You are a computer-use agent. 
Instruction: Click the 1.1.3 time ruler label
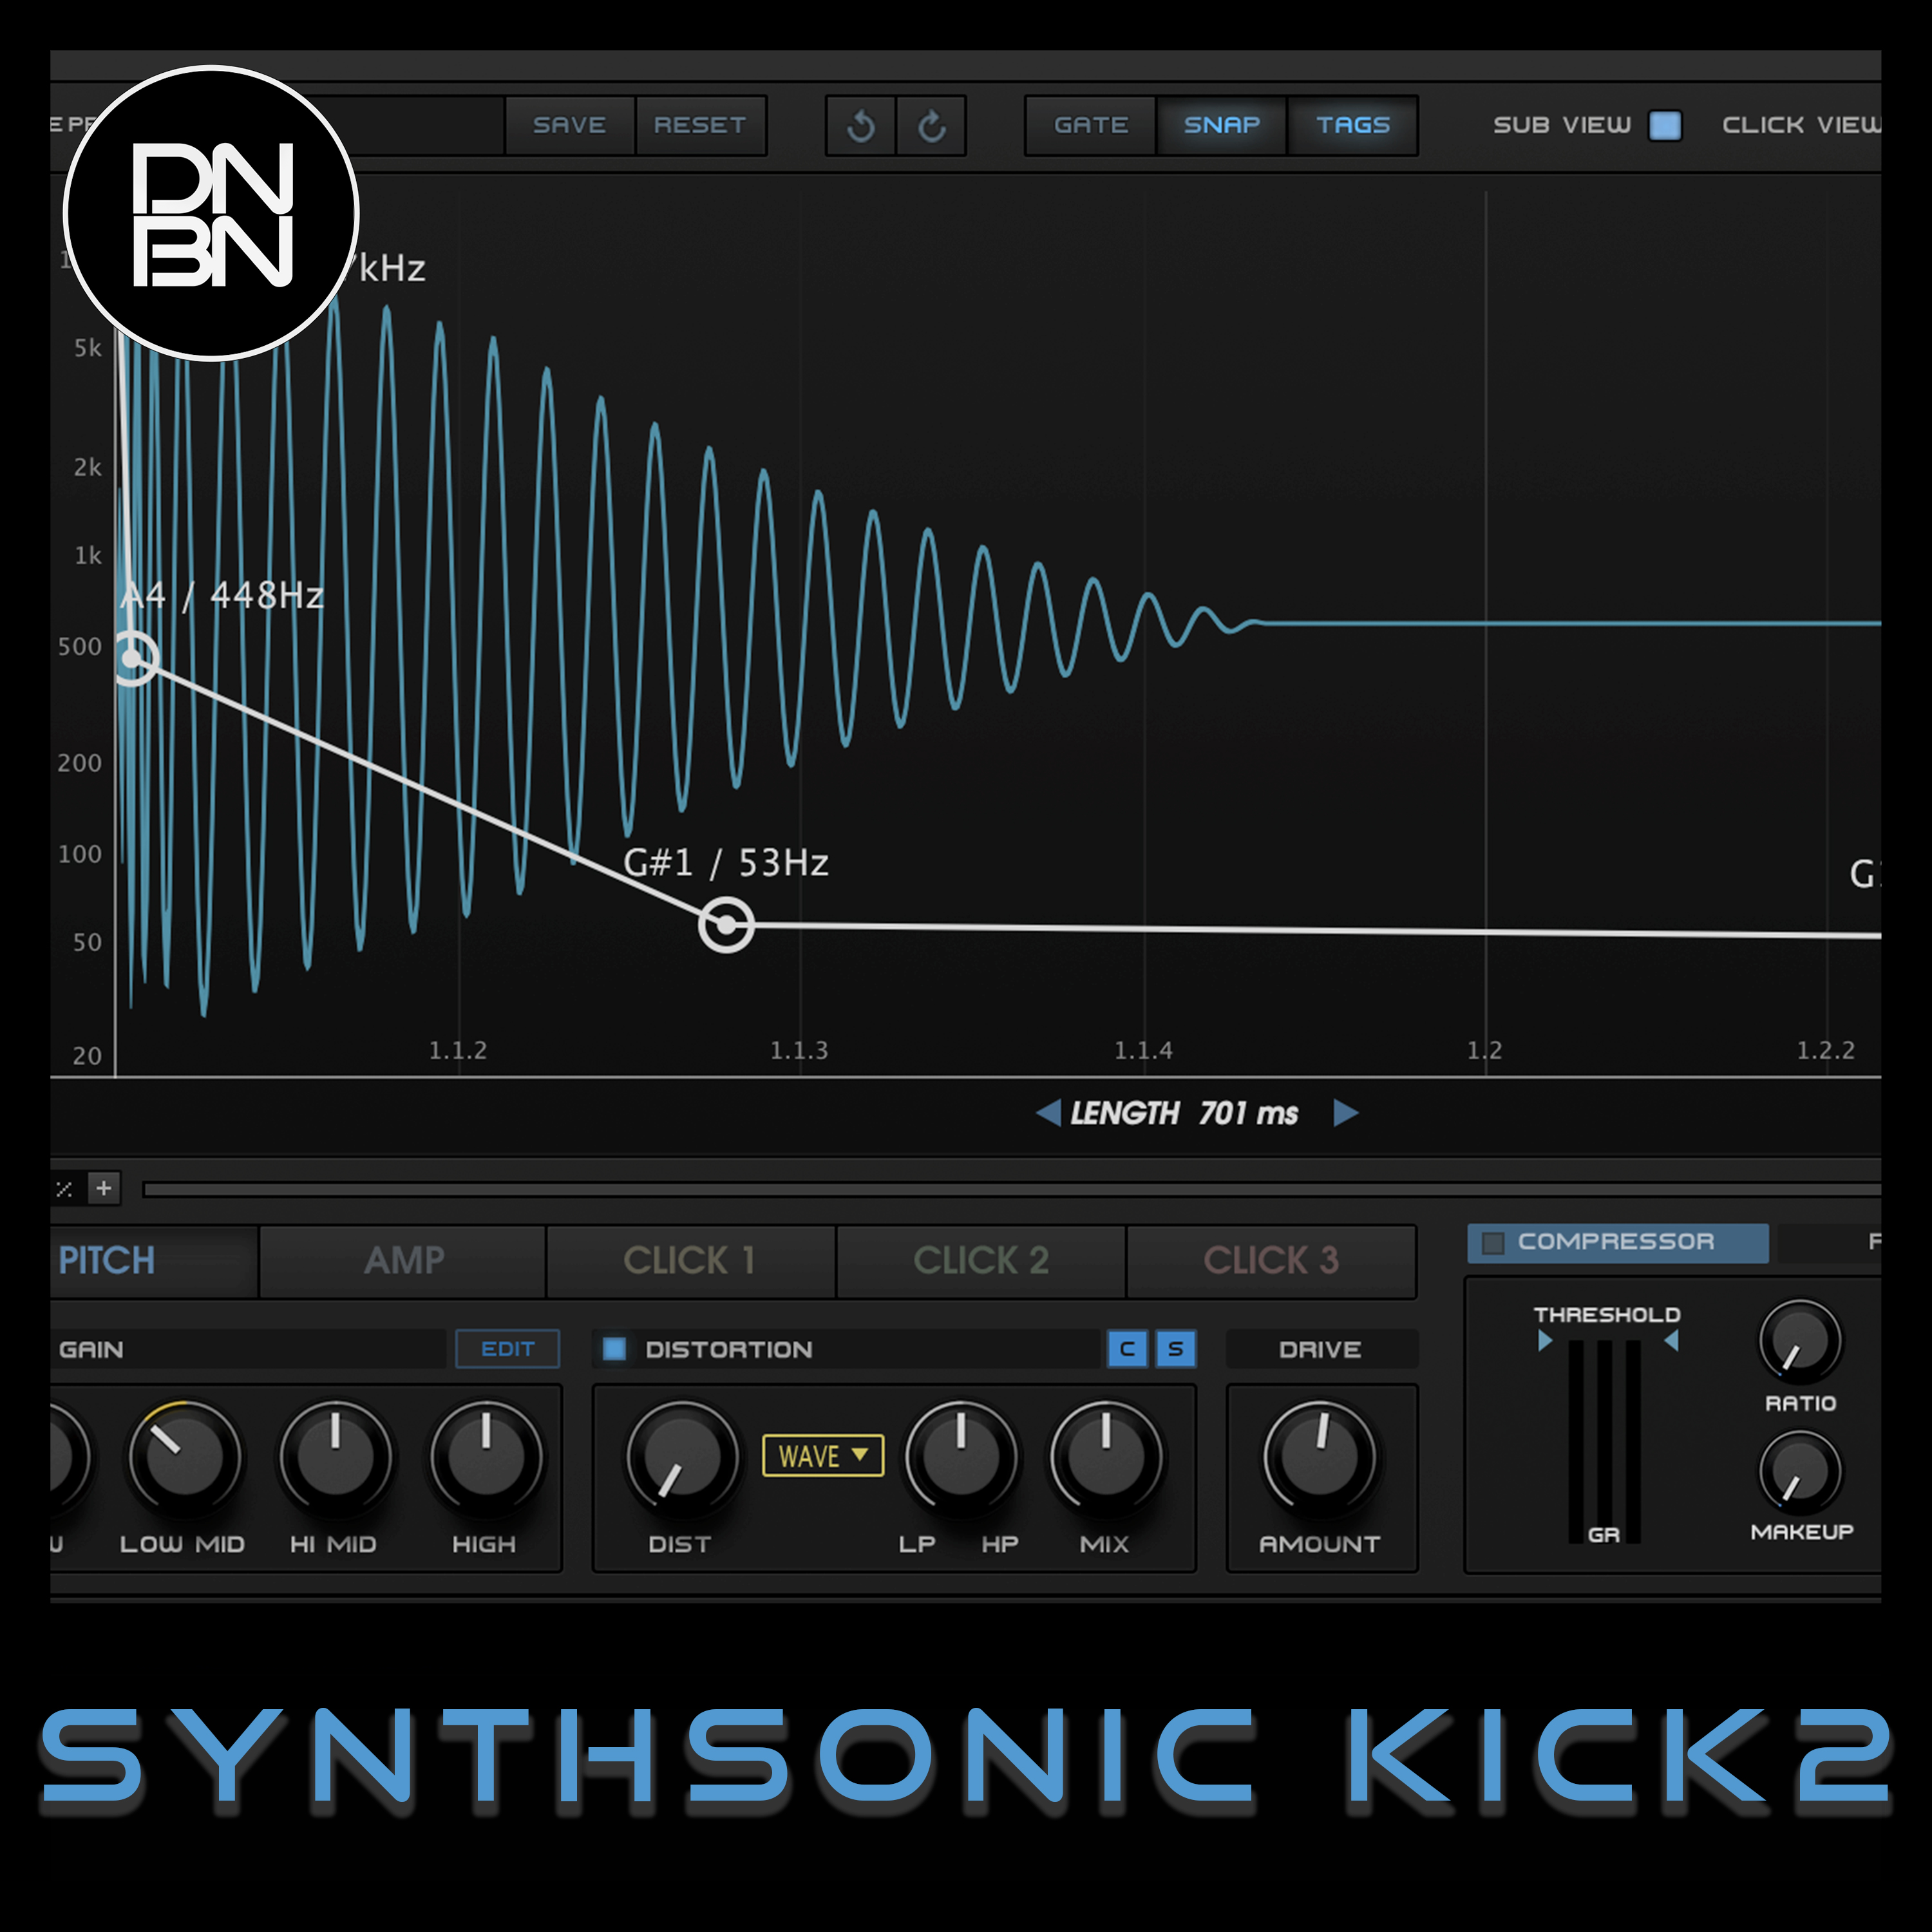[799, 1050]
